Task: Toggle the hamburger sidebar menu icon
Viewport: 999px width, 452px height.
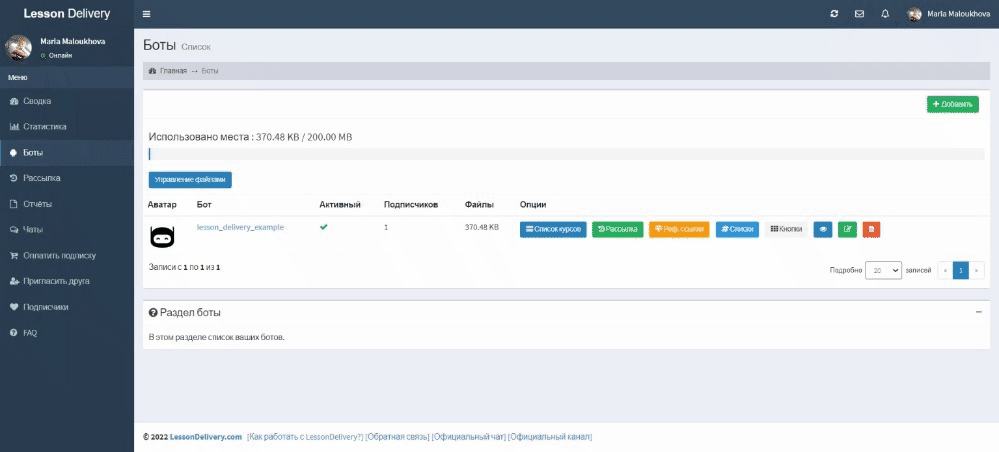Action: click(x=147, y=14)
